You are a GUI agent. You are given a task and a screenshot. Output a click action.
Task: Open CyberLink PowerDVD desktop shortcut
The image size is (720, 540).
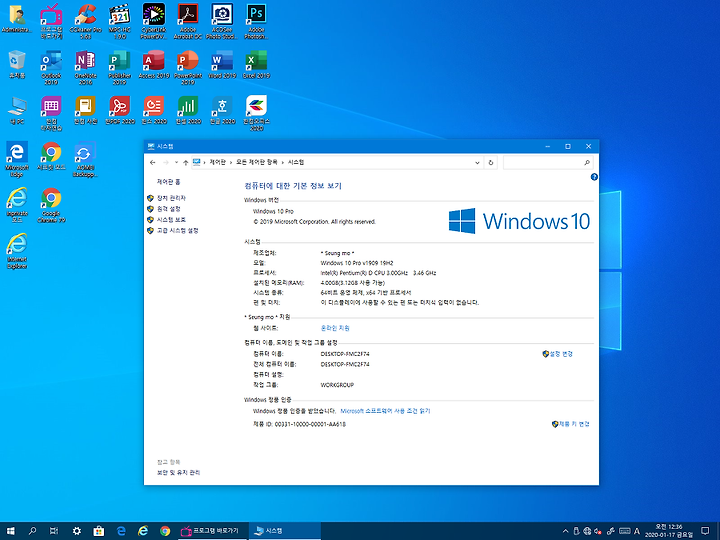tap(154, 21)
